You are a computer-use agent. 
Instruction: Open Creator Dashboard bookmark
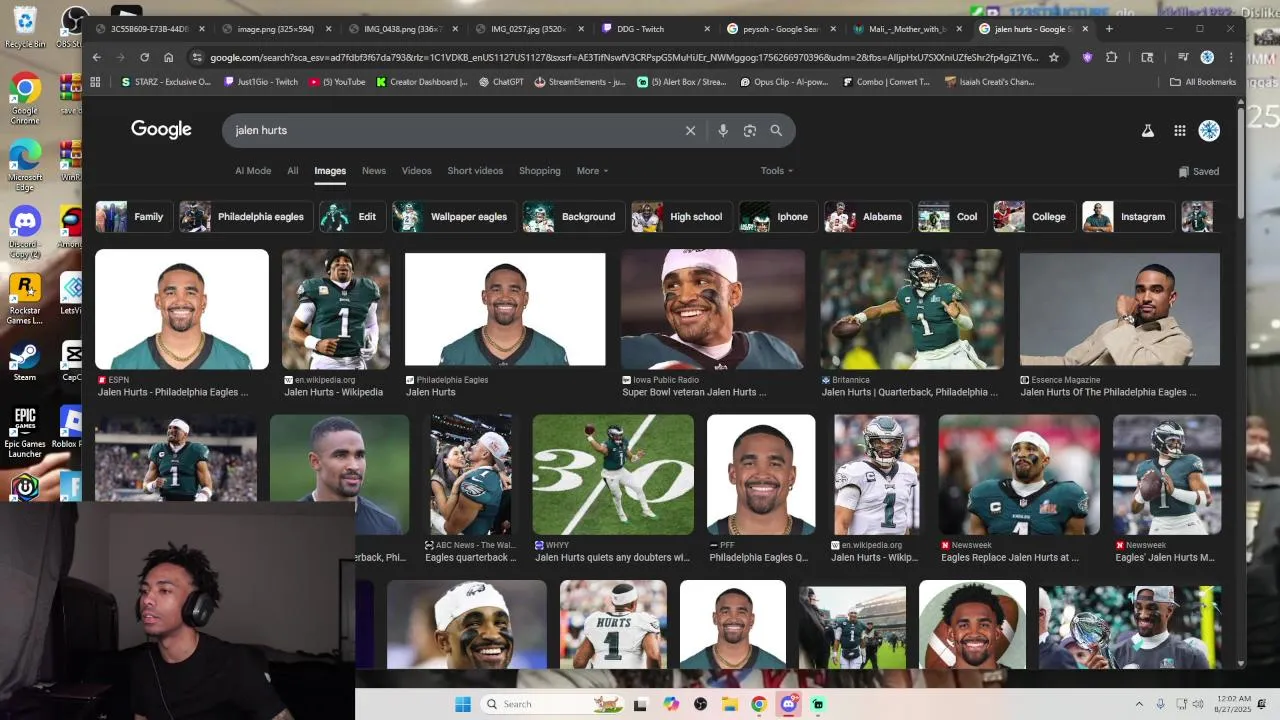(x=422, y=82)
